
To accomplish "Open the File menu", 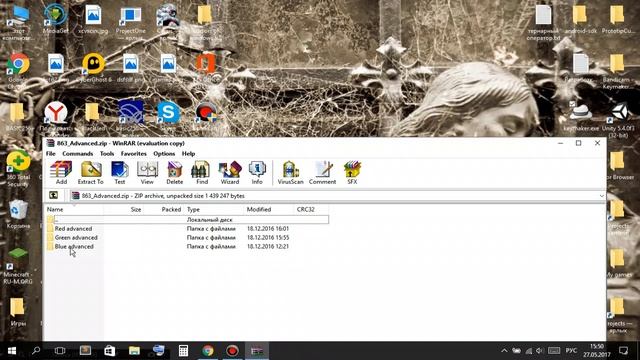I will click(x=51, y=153).
